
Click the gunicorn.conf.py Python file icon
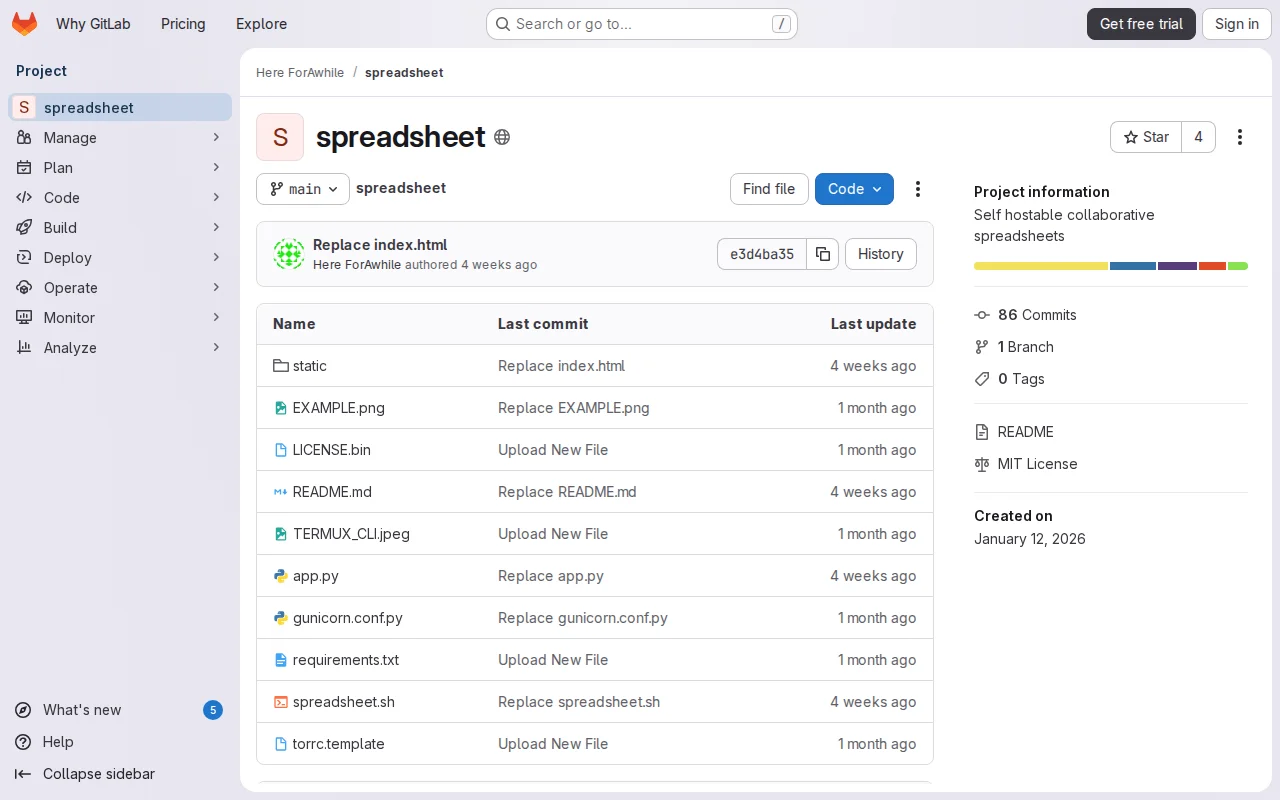click(281, 618)
